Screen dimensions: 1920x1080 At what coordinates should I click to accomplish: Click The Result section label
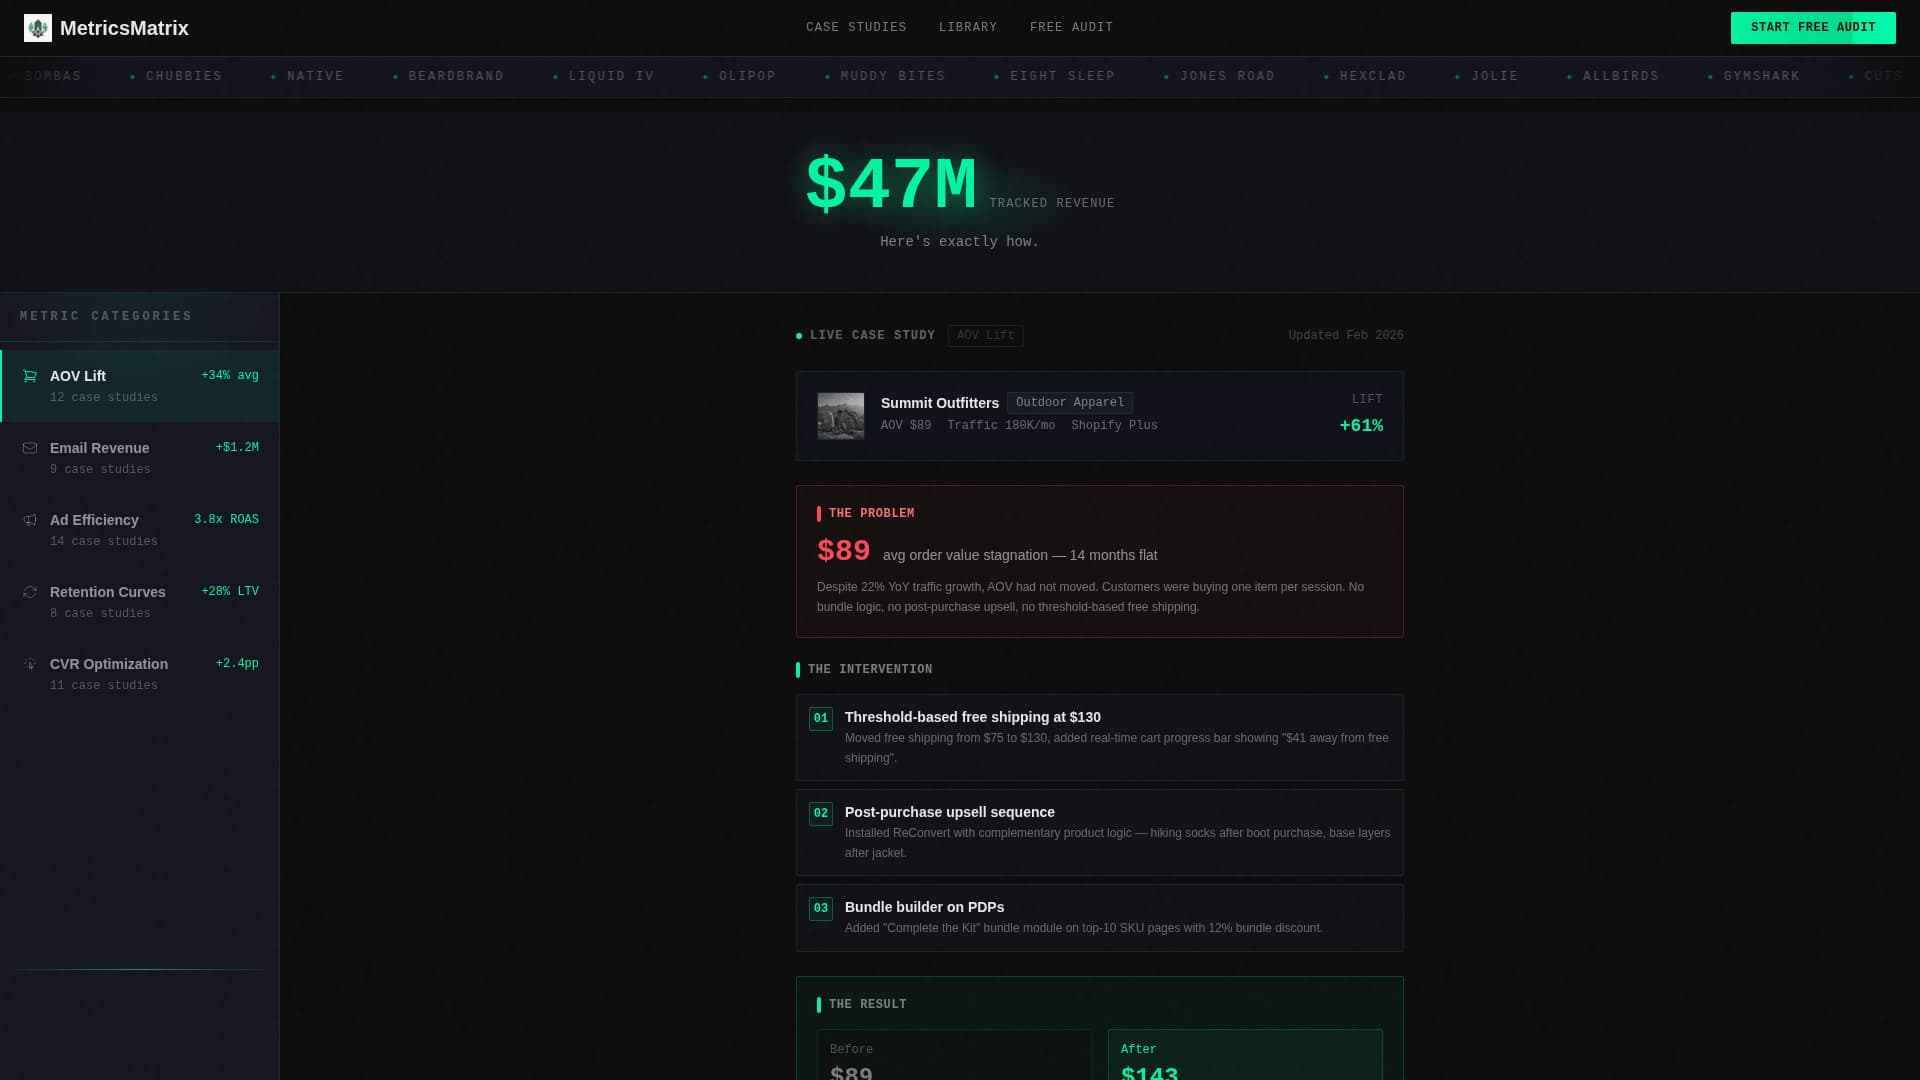(868, 1004)
